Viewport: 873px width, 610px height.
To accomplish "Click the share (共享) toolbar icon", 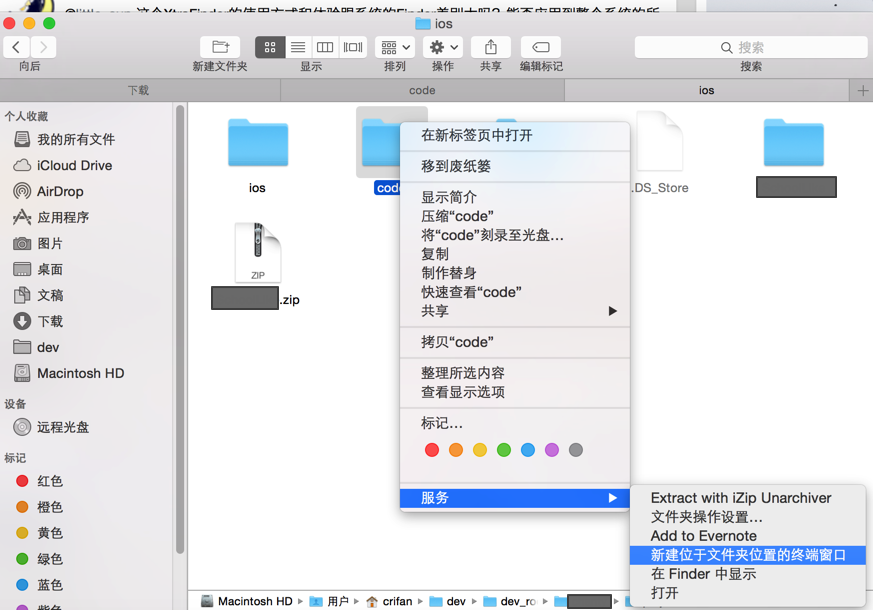I will pos(491,47).
